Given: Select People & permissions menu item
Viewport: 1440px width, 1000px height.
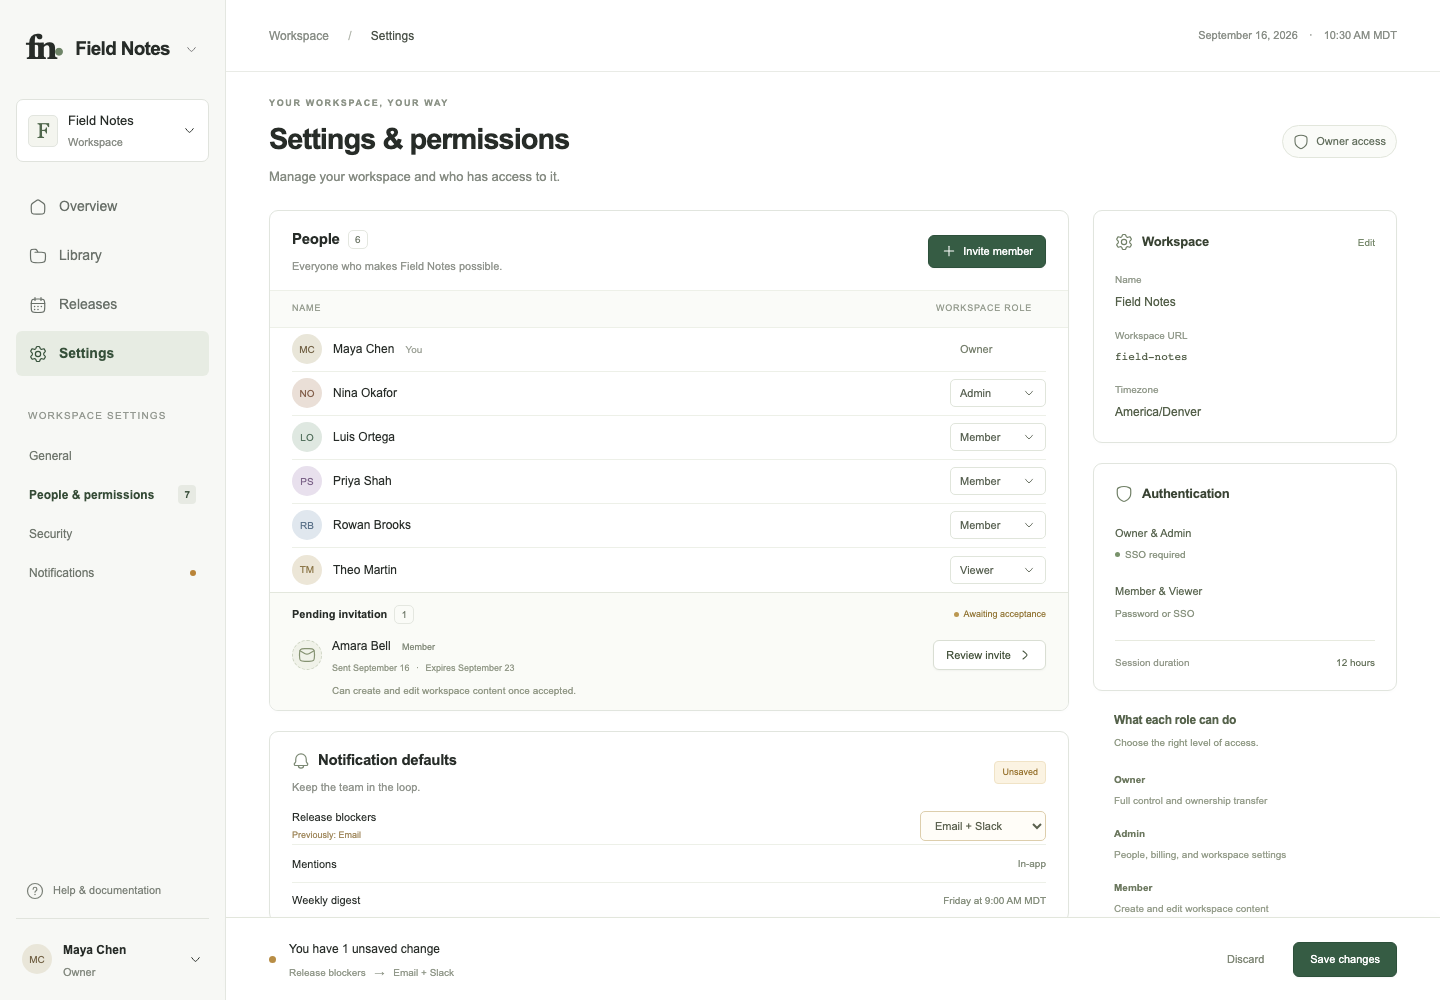Looking at the screenshot, I should (112, 495).
